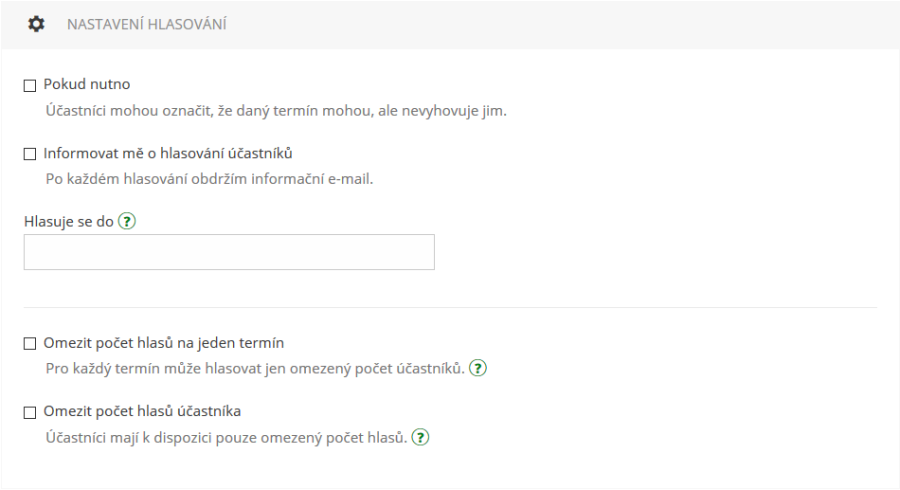Click description Po každém hlasování obdržím informační e-mail
Image resolution: width=900 pixels, height=490 pixels.
click(210, 179)
